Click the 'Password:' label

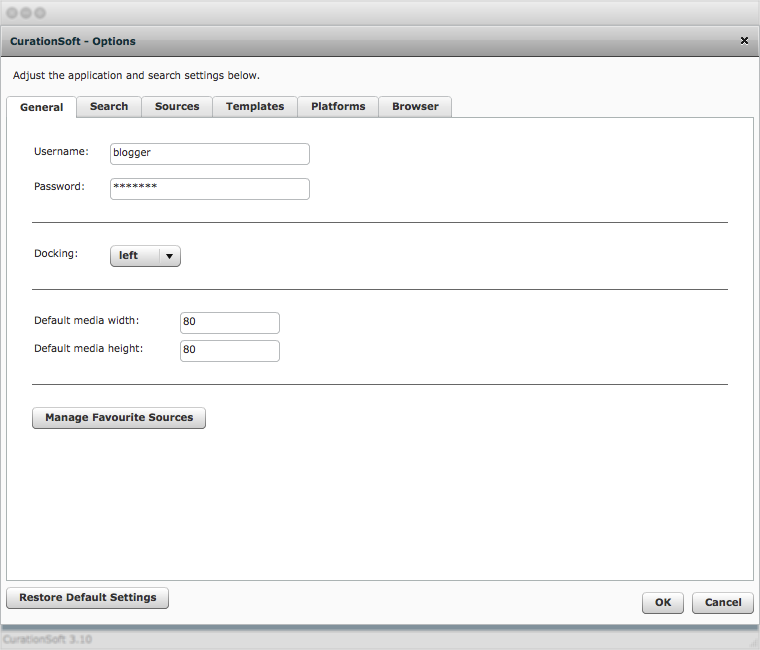[x=59, y=187]
